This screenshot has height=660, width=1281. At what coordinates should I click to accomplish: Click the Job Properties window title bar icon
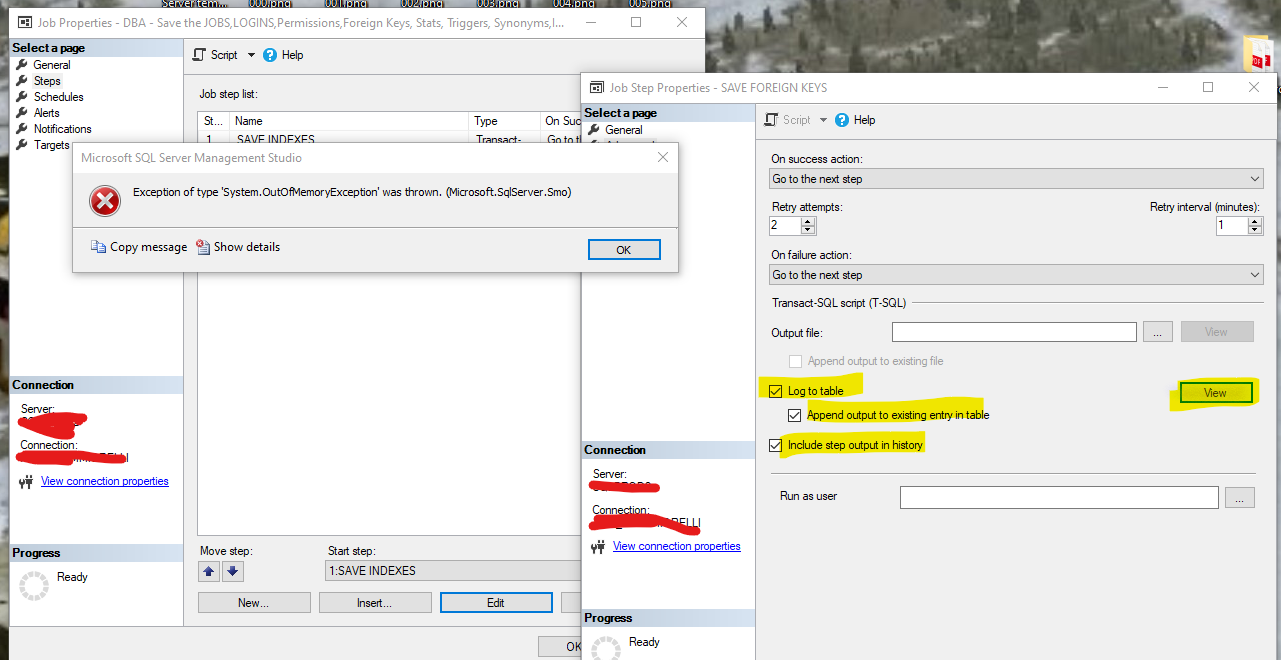[x=25, y=22]
